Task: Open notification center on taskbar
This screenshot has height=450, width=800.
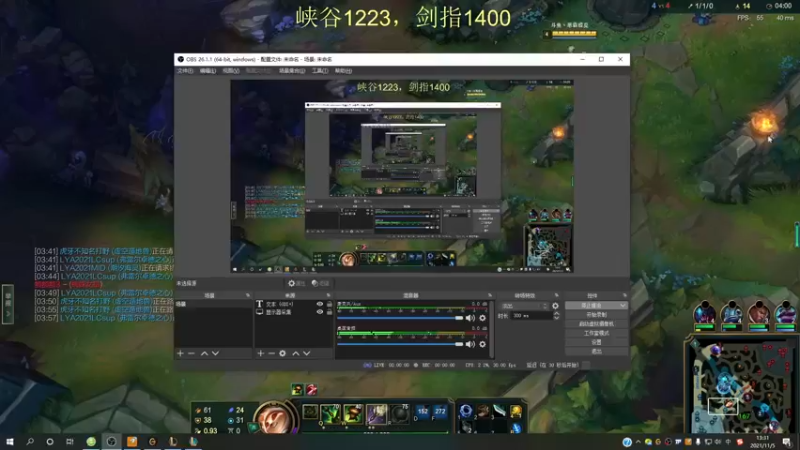Action: tap(787, 442)
